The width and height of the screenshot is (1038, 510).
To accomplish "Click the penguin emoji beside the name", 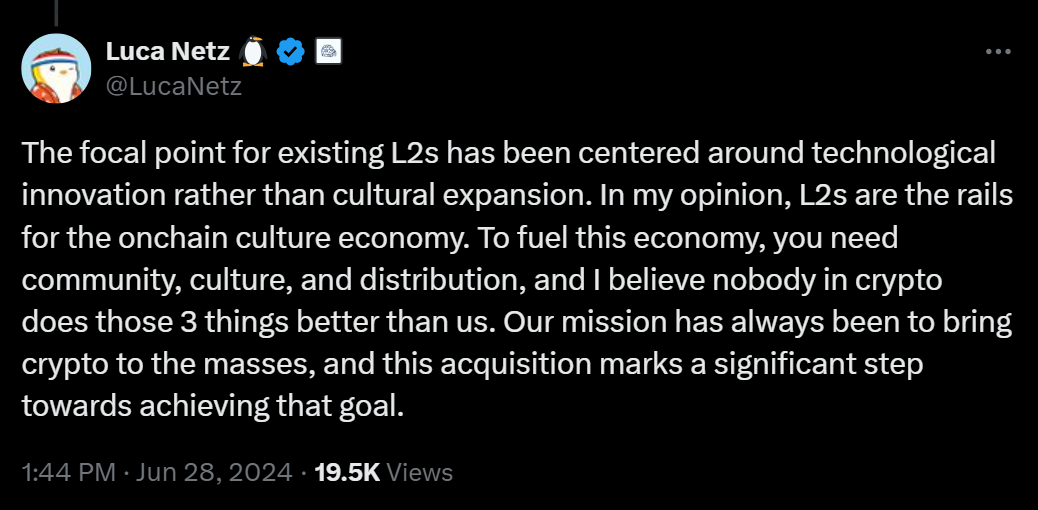I will [x=253, y=51].
